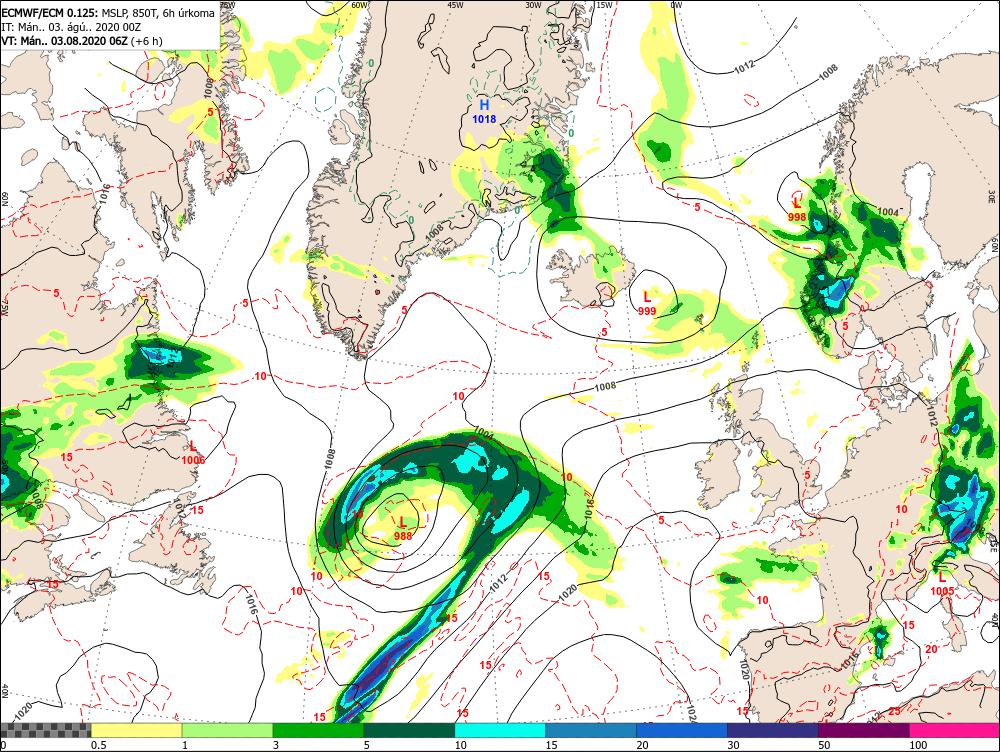This screenshot has height=752, width=1000.
Task: Click the 'ECMWF/ECM 0.125' title line
Action: coord(108,13)
